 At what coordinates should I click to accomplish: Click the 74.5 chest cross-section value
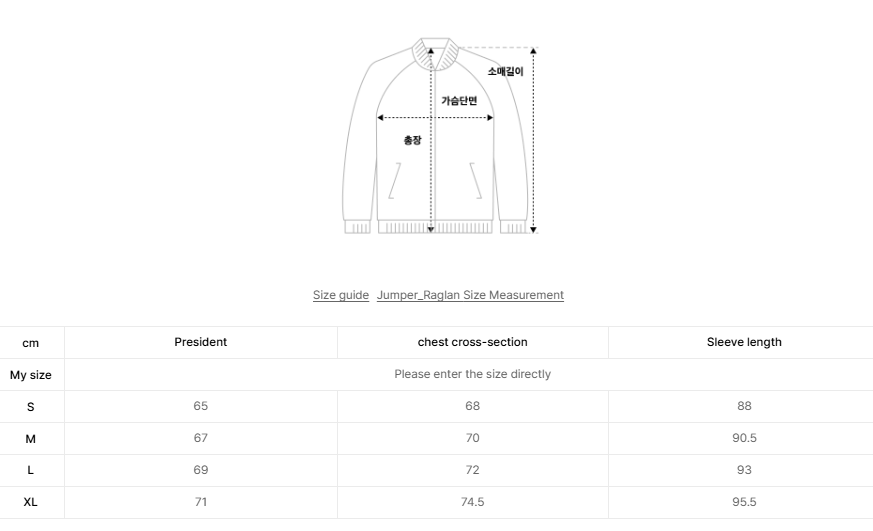pos(472,502)
